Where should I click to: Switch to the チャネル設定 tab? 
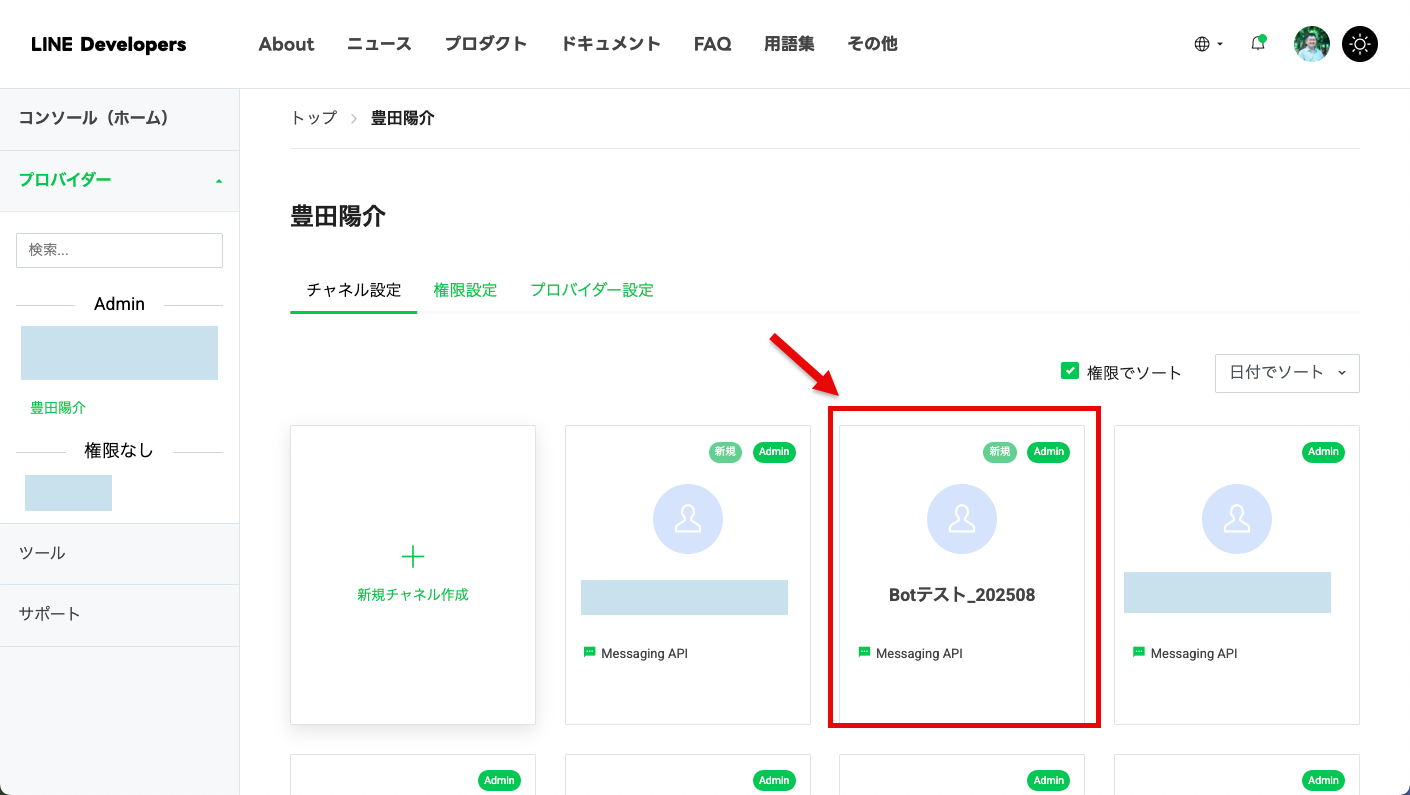pos(353,290)
